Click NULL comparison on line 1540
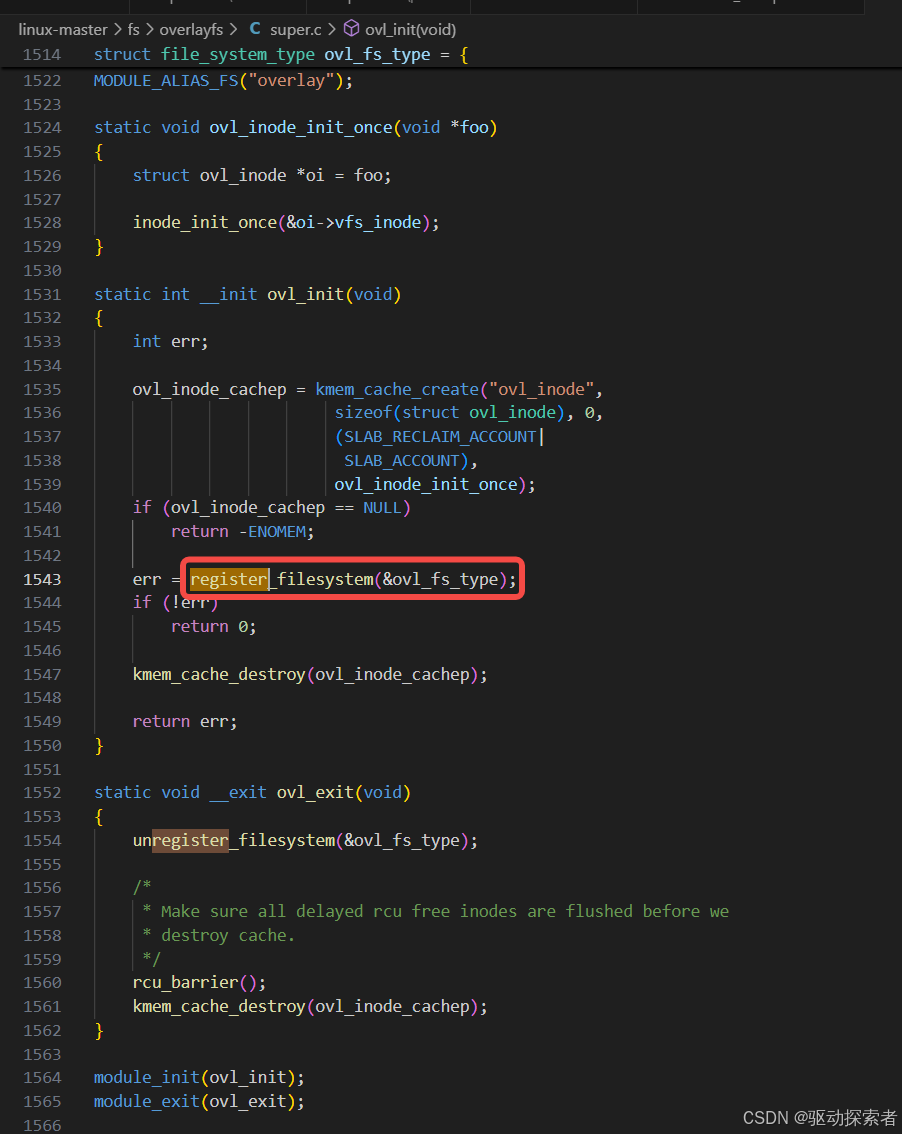Viewport: 902px width, 1134px height. coord(382,508)
